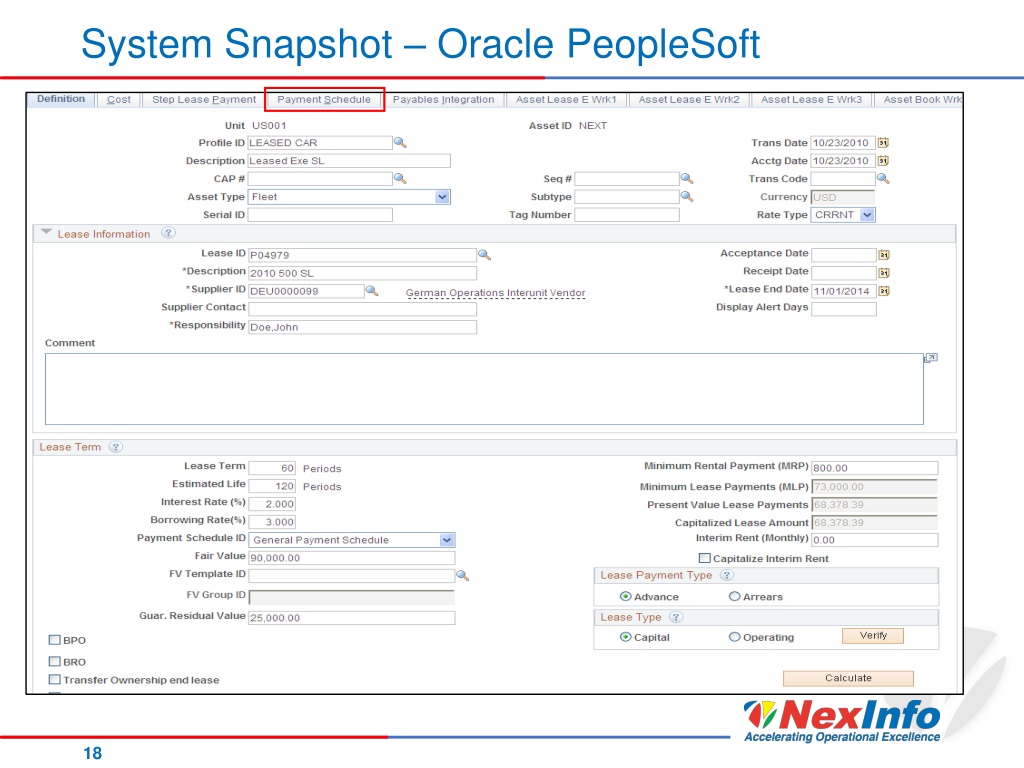
Task: Check the BPO checkbox
Action: pyautogui.click(x=55, y=640)
